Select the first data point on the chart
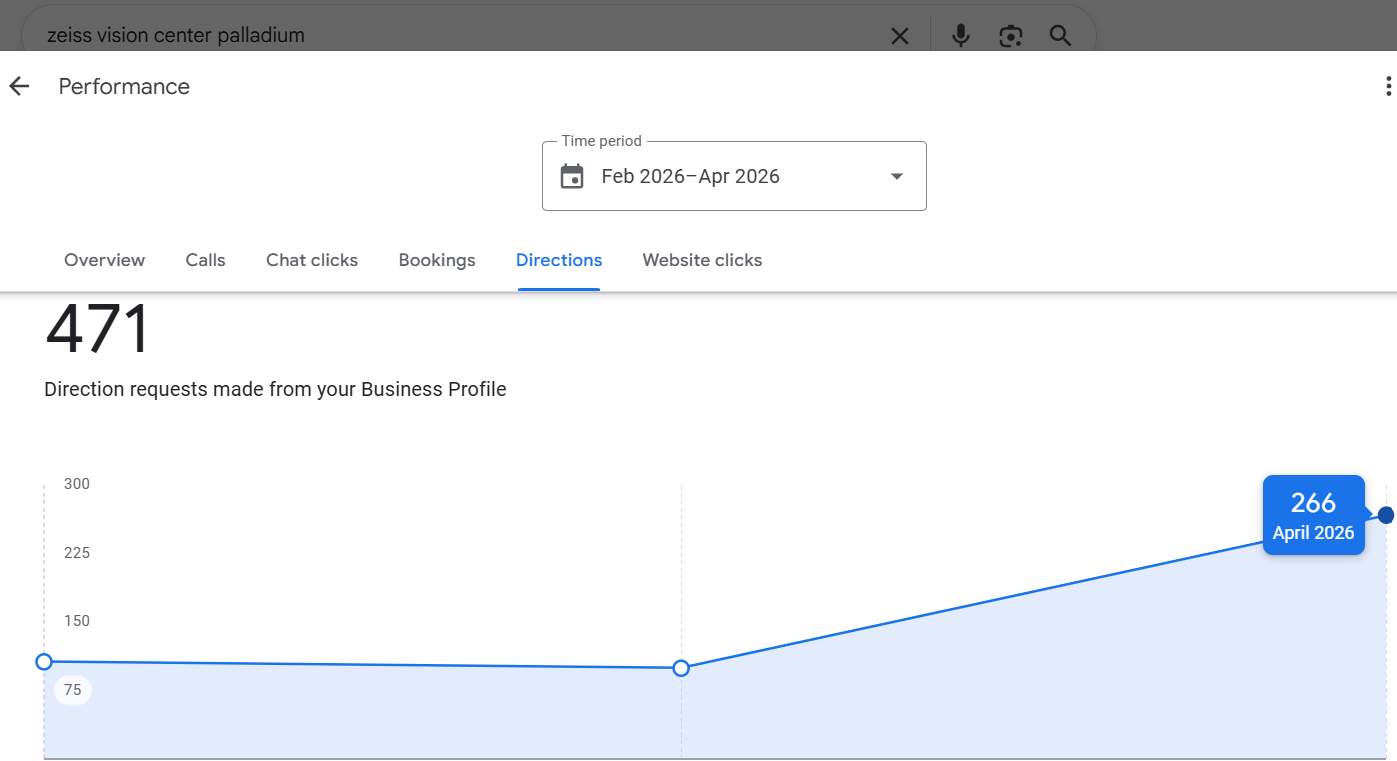The width and height of the screenshot is (1397, 761). point(44,662)
